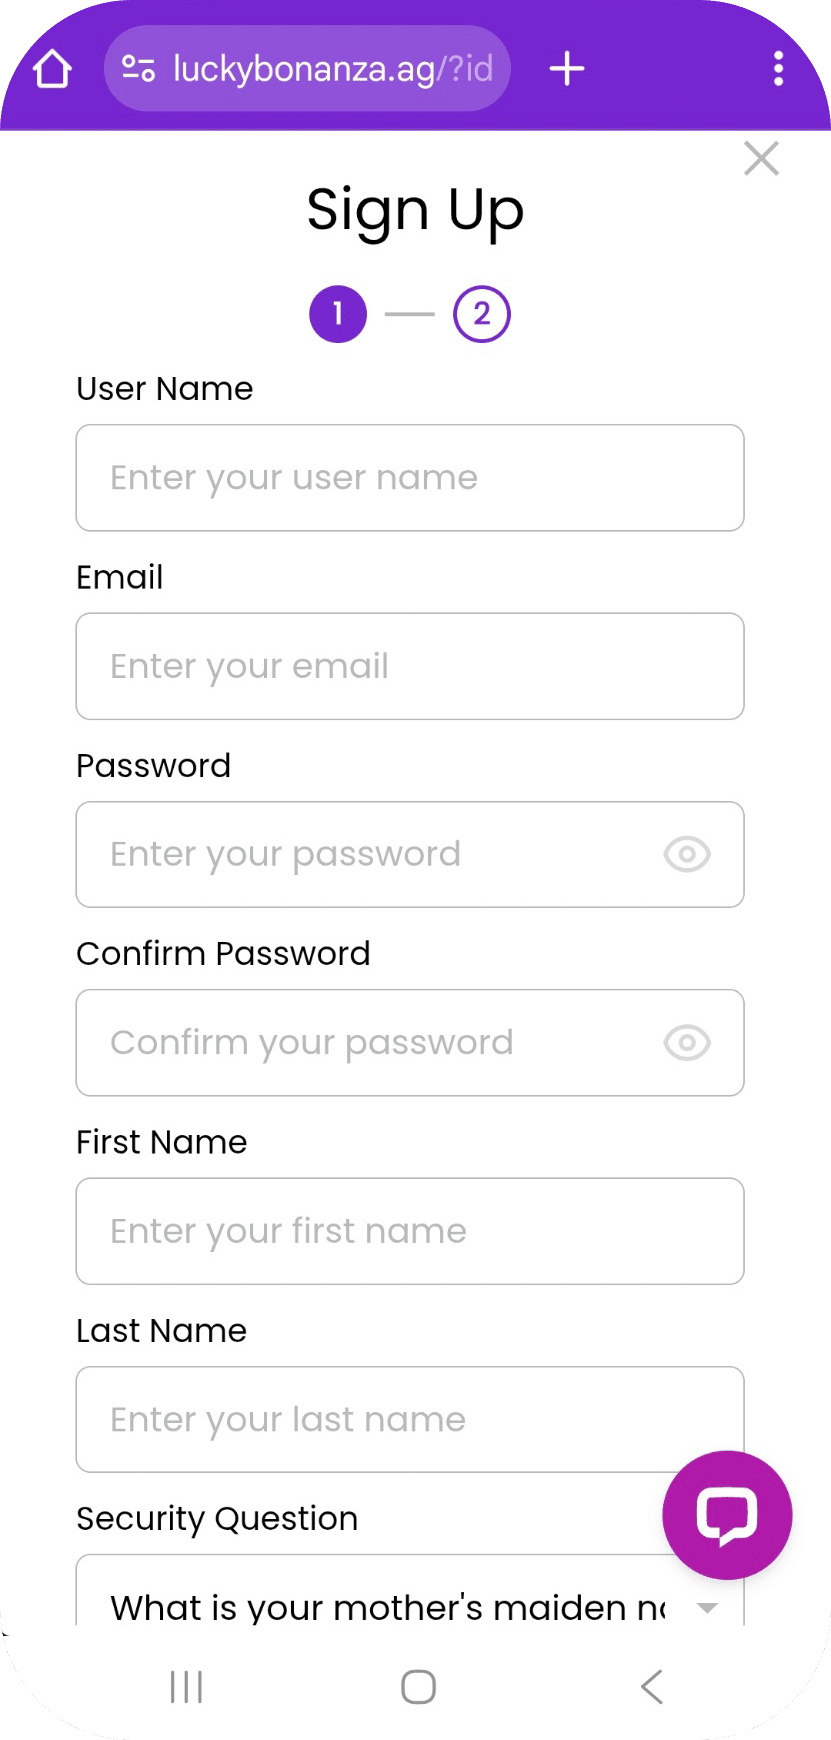Click the Home icon in the browser toolbar
The image size is (831, 1740).
[x=52, y=68]
